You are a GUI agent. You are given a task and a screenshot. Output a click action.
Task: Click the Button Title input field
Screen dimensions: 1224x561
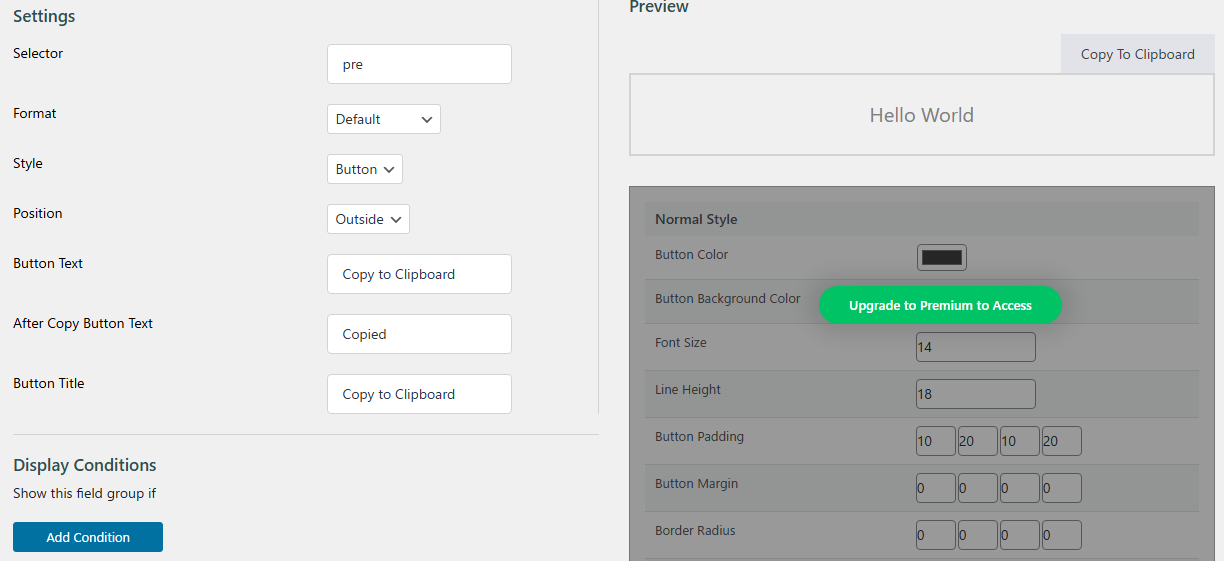(x=419, y=394)
